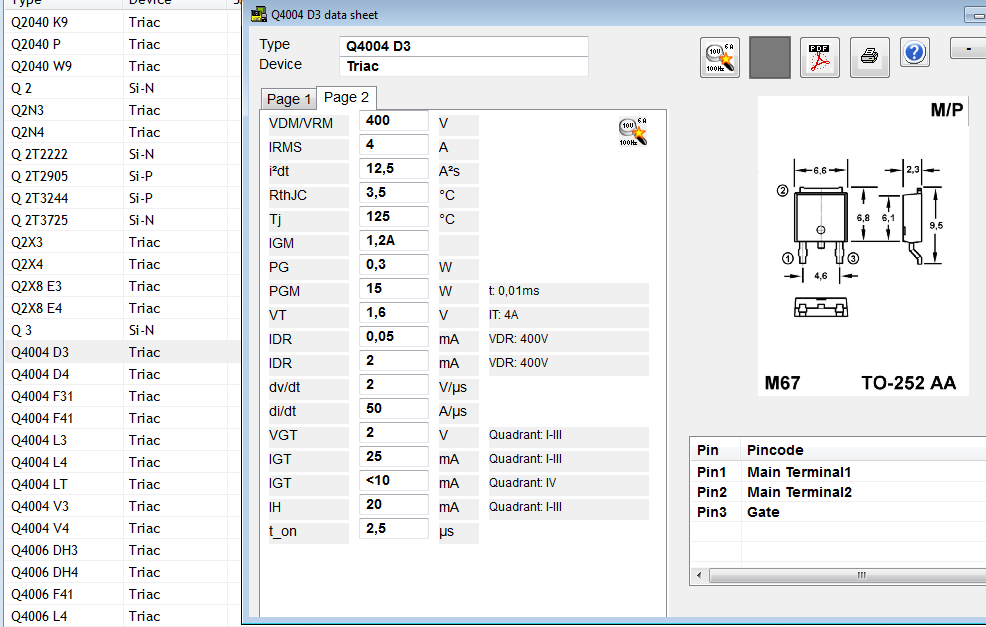Select Q2040 K9 in the device list
The height and width of the screenshot is (627, 986).
tap(122, 22)
